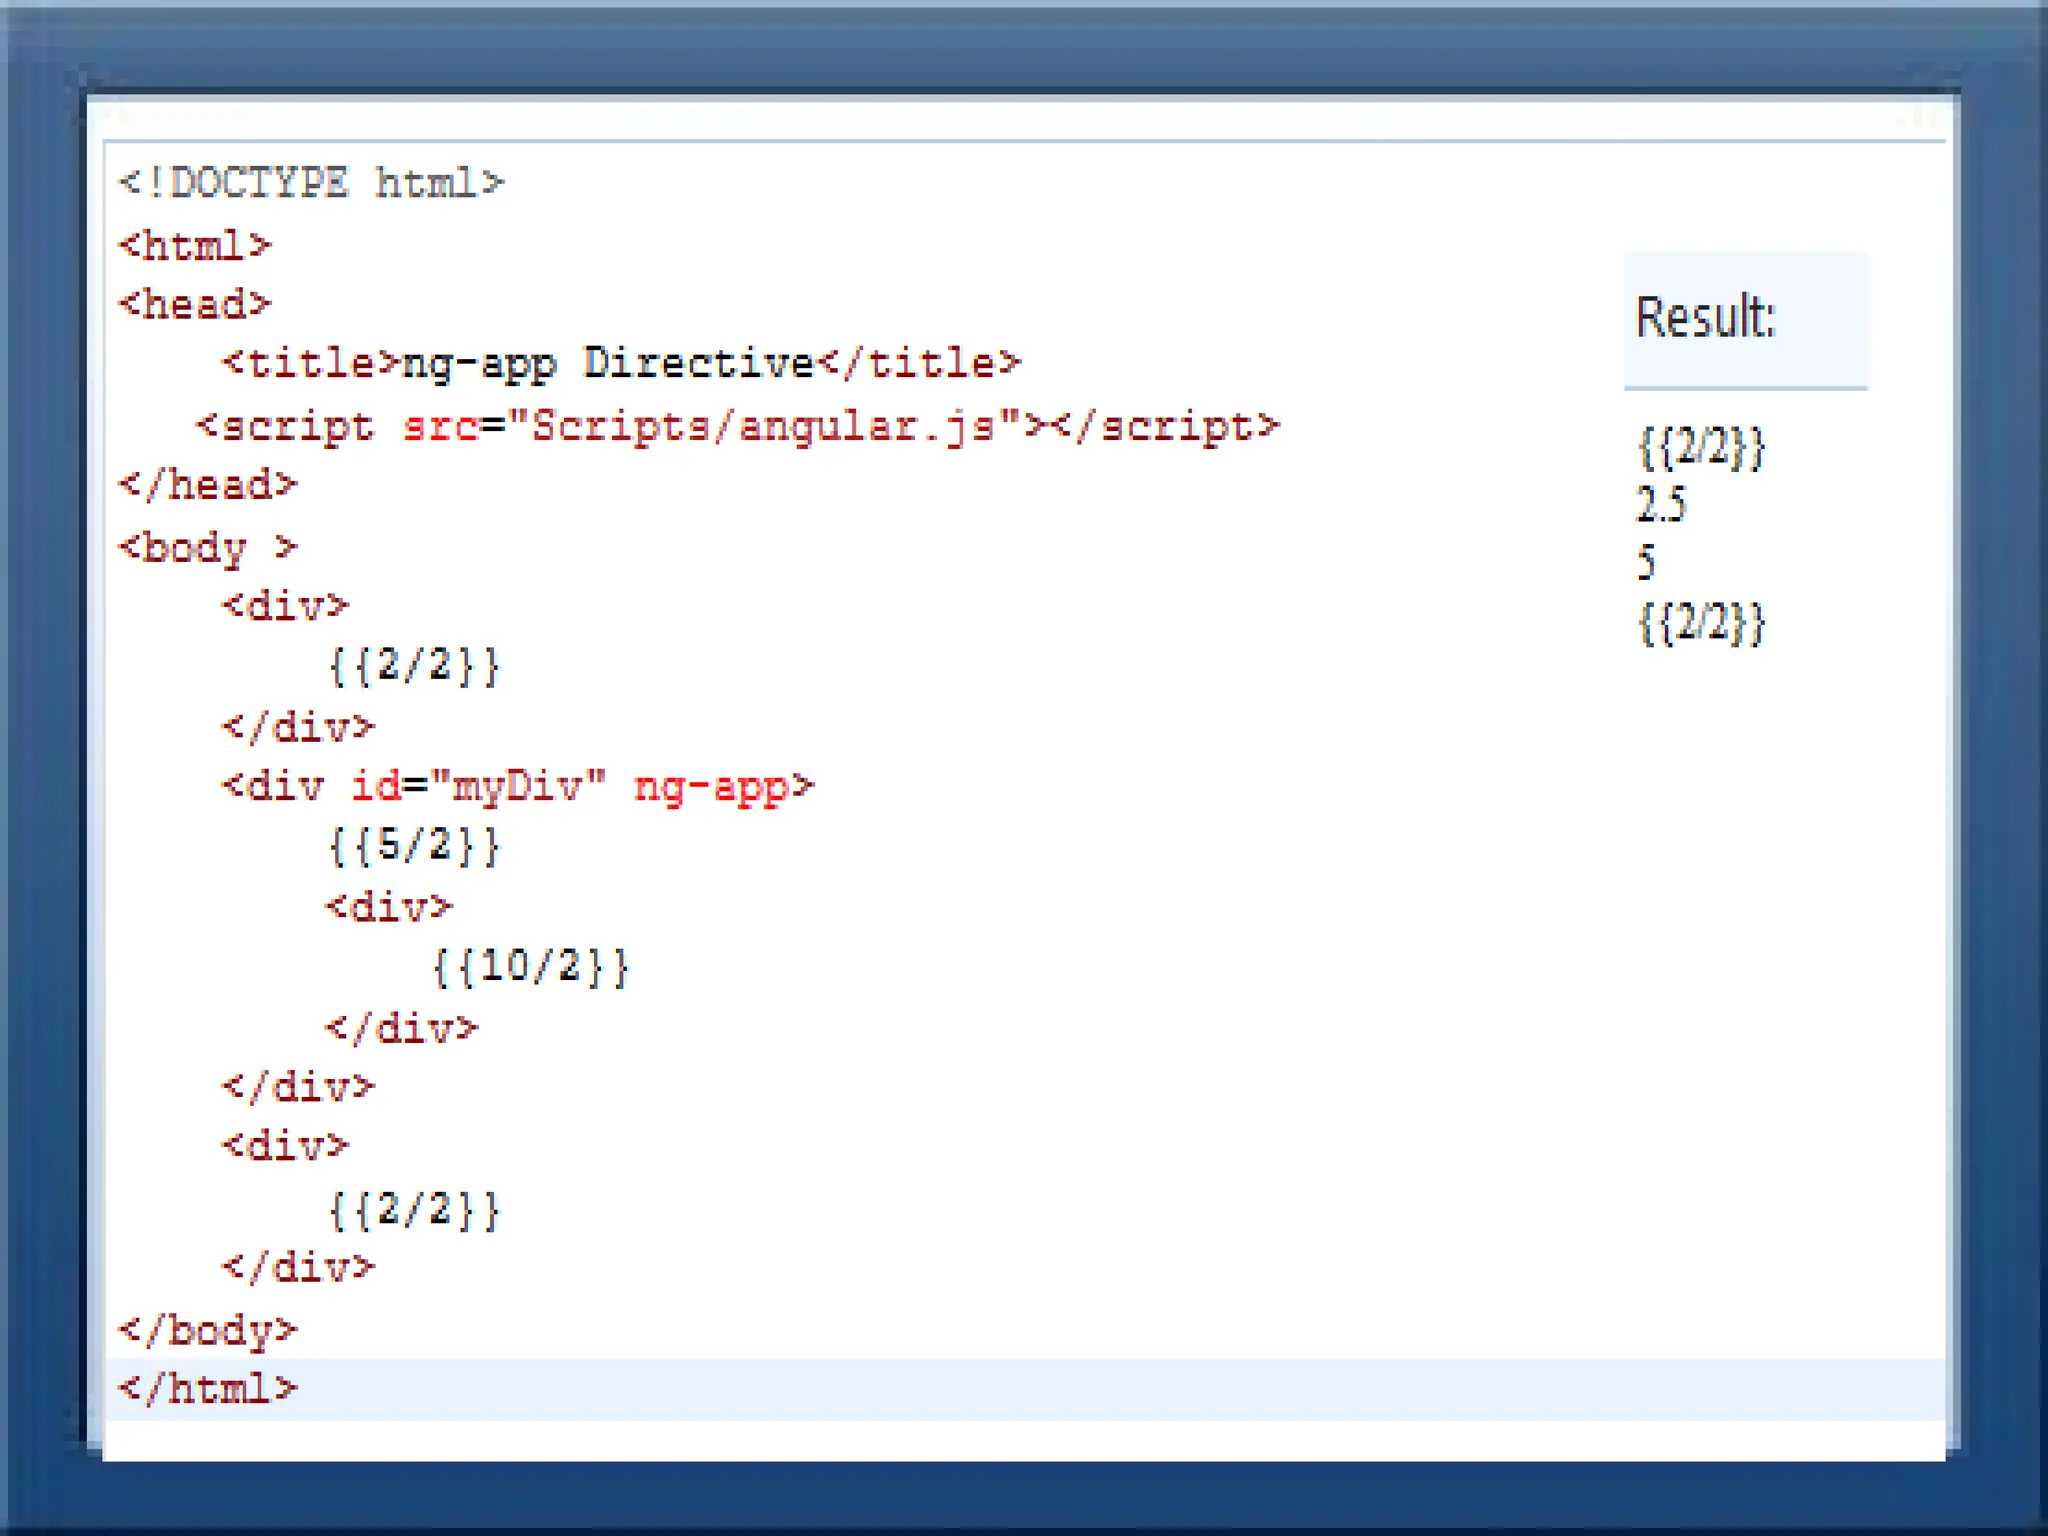Click the 2.5 output value

click(x=1660, y=505)
